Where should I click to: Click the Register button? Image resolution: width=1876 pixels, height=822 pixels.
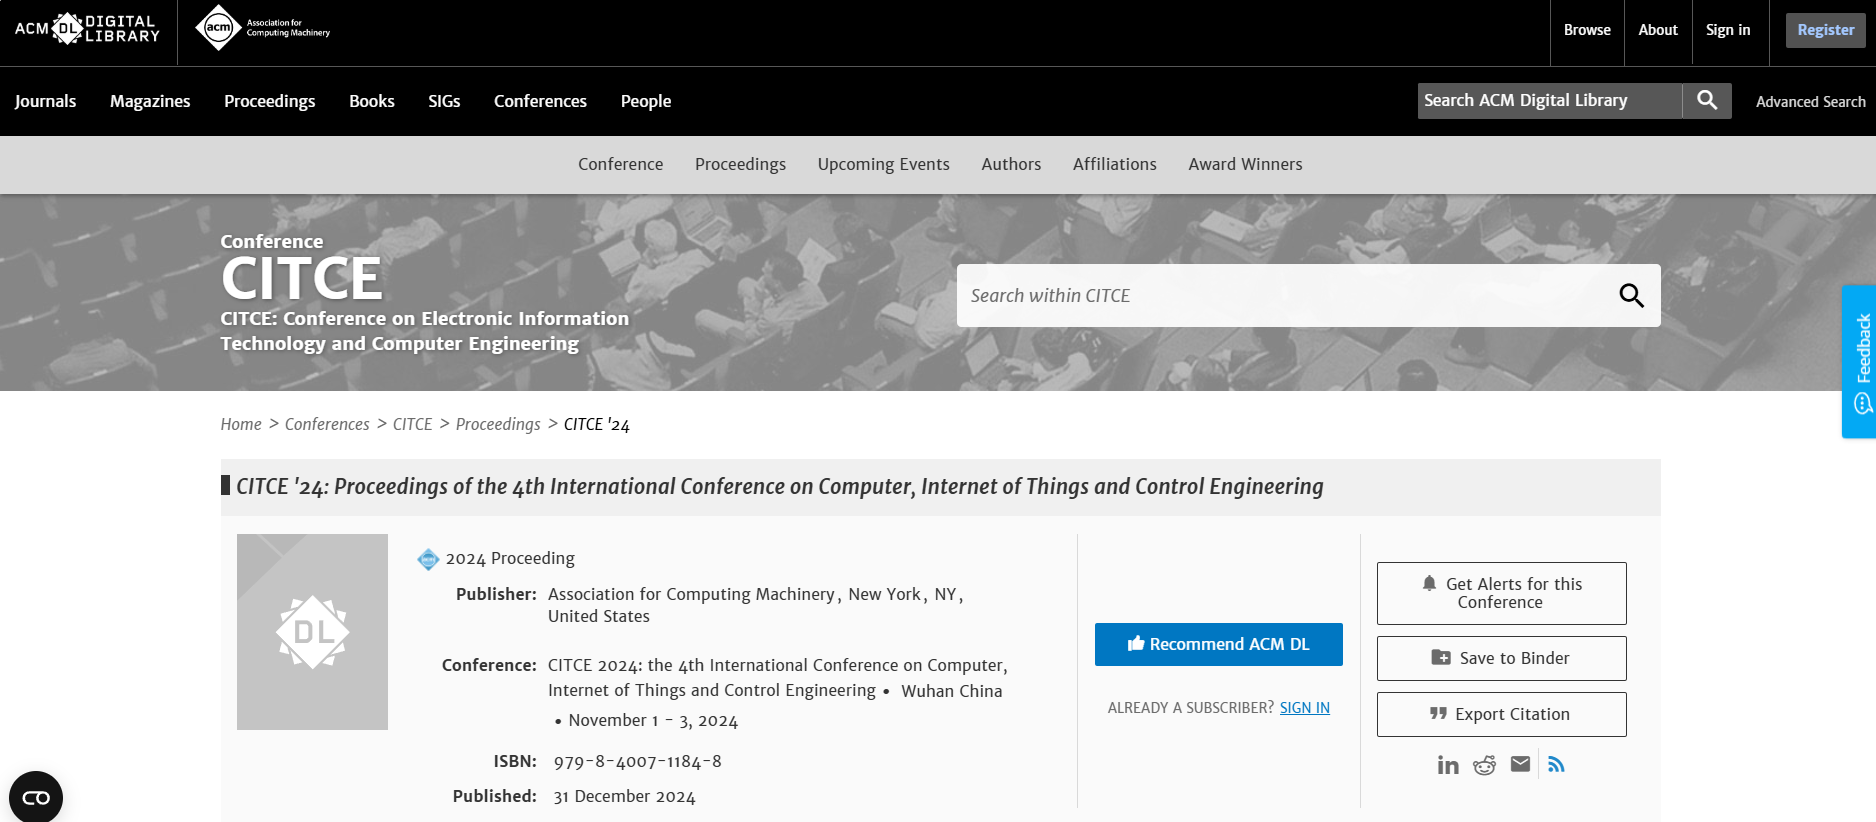1825,30
